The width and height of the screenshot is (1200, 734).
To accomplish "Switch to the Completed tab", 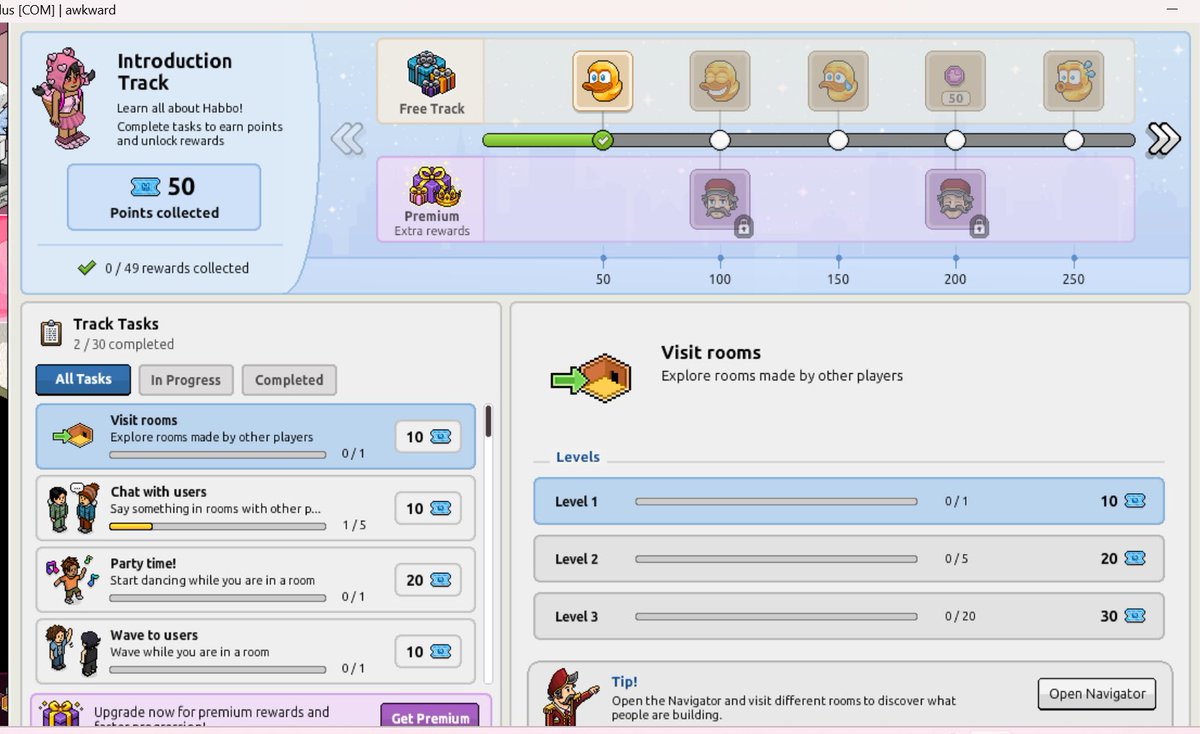I will [x=289, y=380].
